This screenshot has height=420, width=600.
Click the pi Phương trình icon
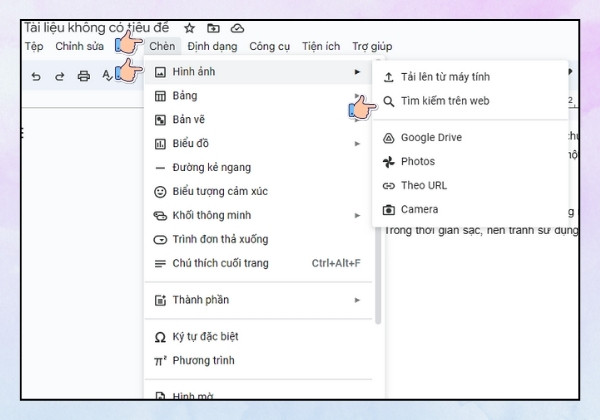[160, 361]
